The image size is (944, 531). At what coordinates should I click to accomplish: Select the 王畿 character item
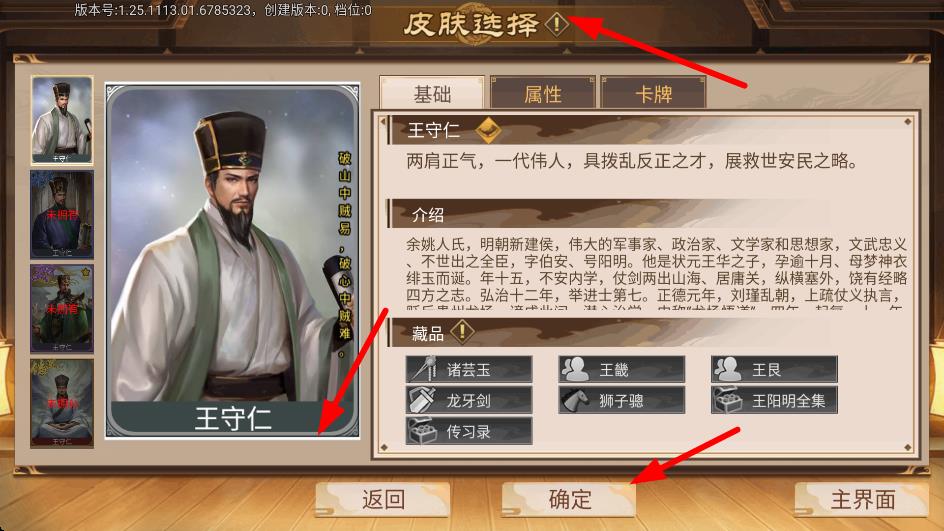(x=621, y=369)
